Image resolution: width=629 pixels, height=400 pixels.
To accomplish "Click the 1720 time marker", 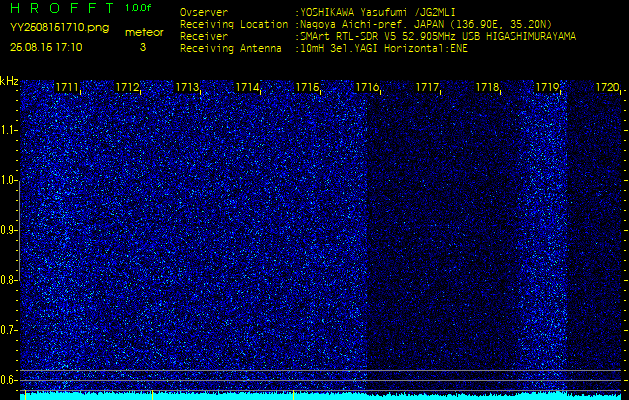I will point(607,87).
